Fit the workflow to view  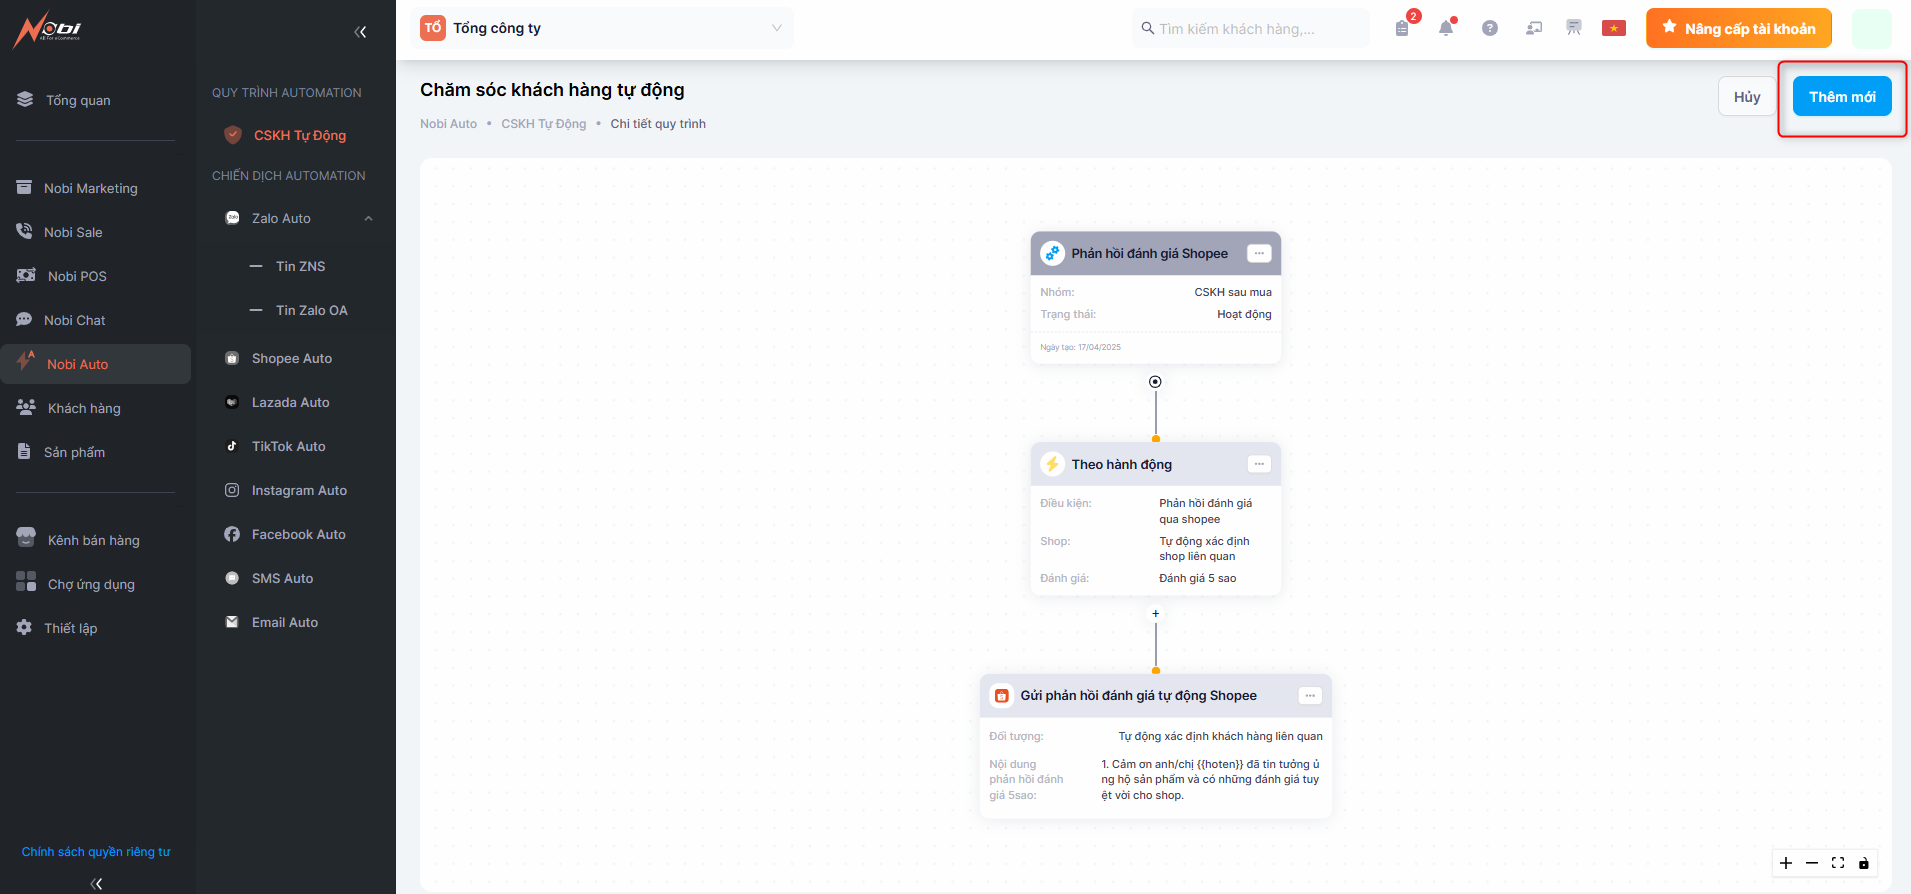tap(1838, 863)
